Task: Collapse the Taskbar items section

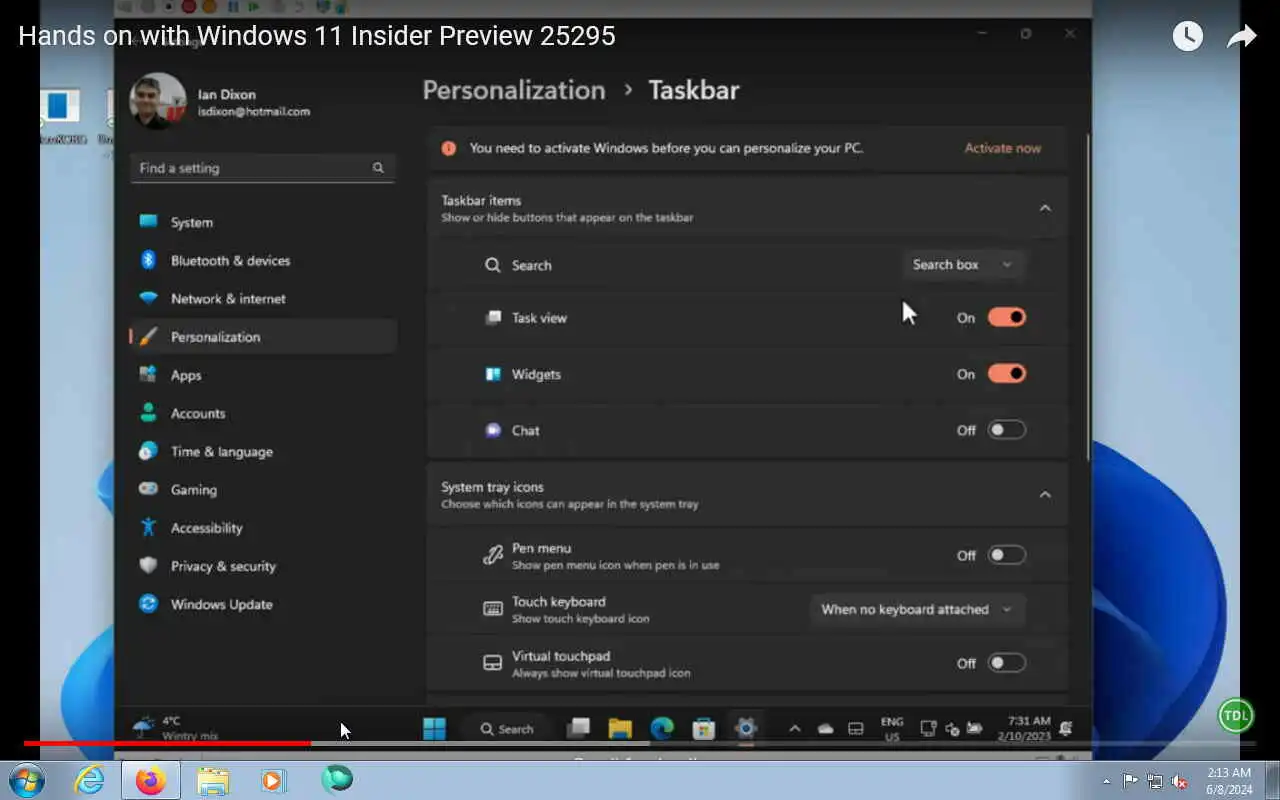Action: 1045,208
